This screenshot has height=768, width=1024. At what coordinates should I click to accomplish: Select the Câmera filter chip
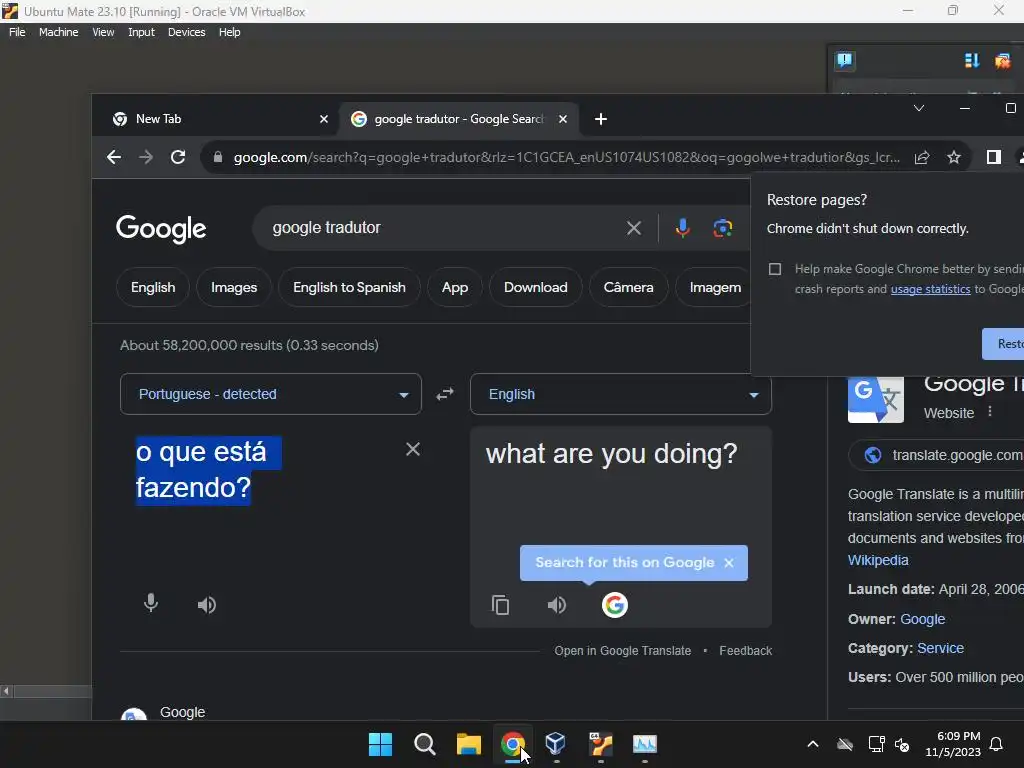[x=628, y=287]
